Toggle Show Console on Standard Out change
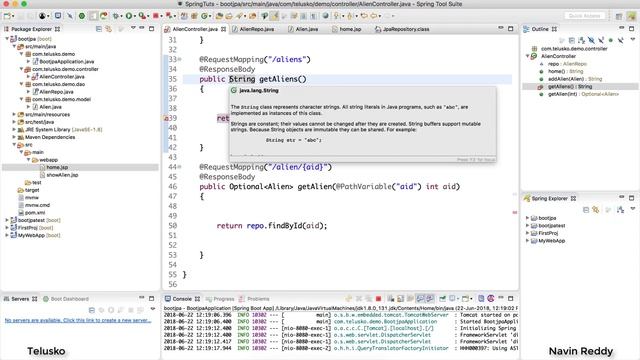Image resolution: width=640 pixels, height=360 pixels. (x=420, y=299)
